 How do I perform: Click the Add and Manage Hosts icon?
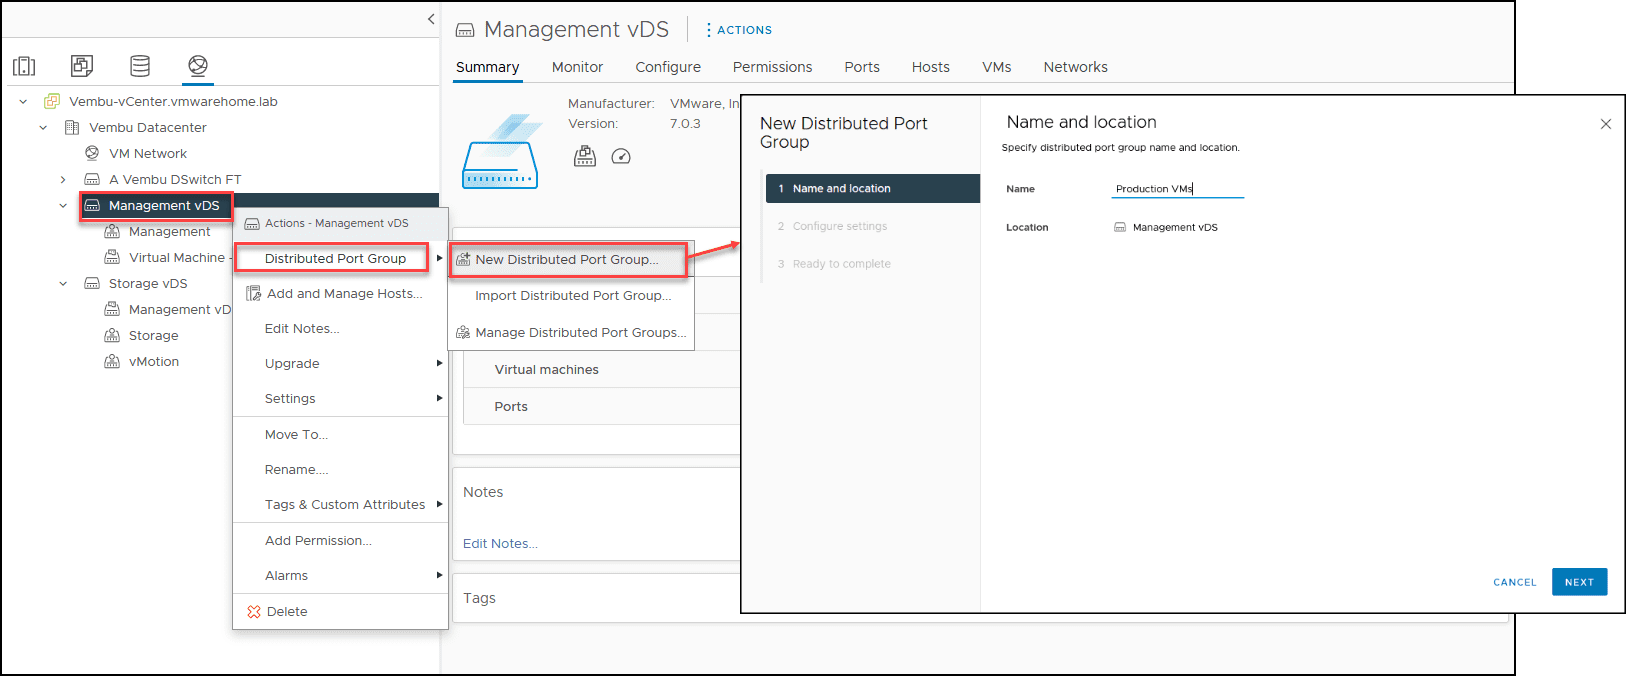coord(254,293)
